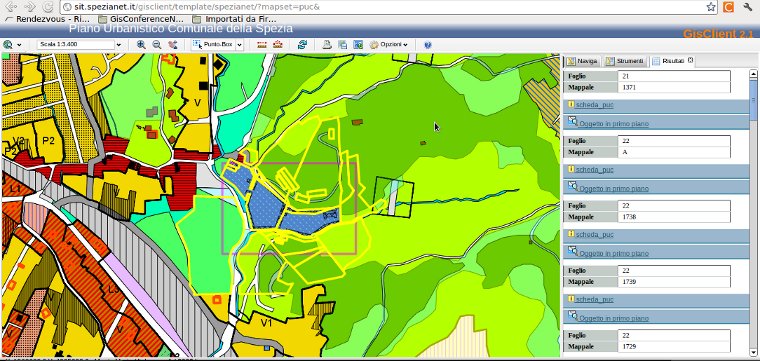
Task: Switch to the Strumenti tab
Action: click(x=626, y=61)
